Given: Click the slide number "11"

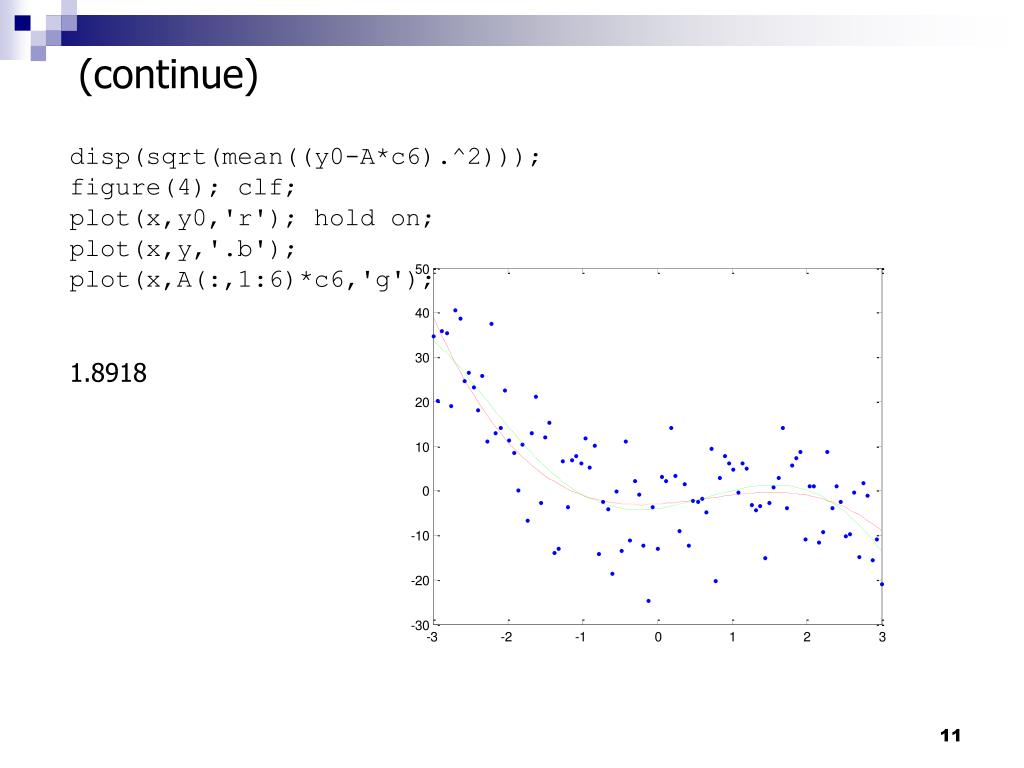Looking at the screenshot, I should click(x=950, y=735).
